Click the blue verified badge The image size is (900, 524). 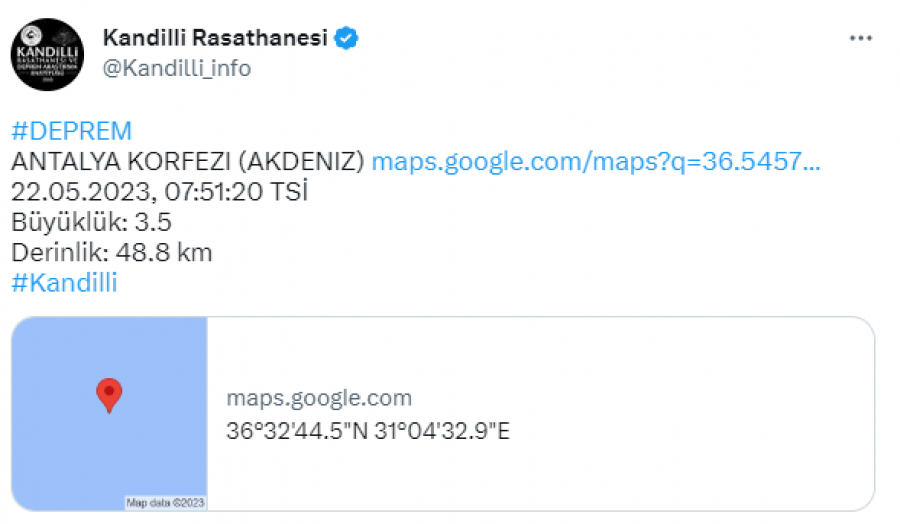(347, 39)
